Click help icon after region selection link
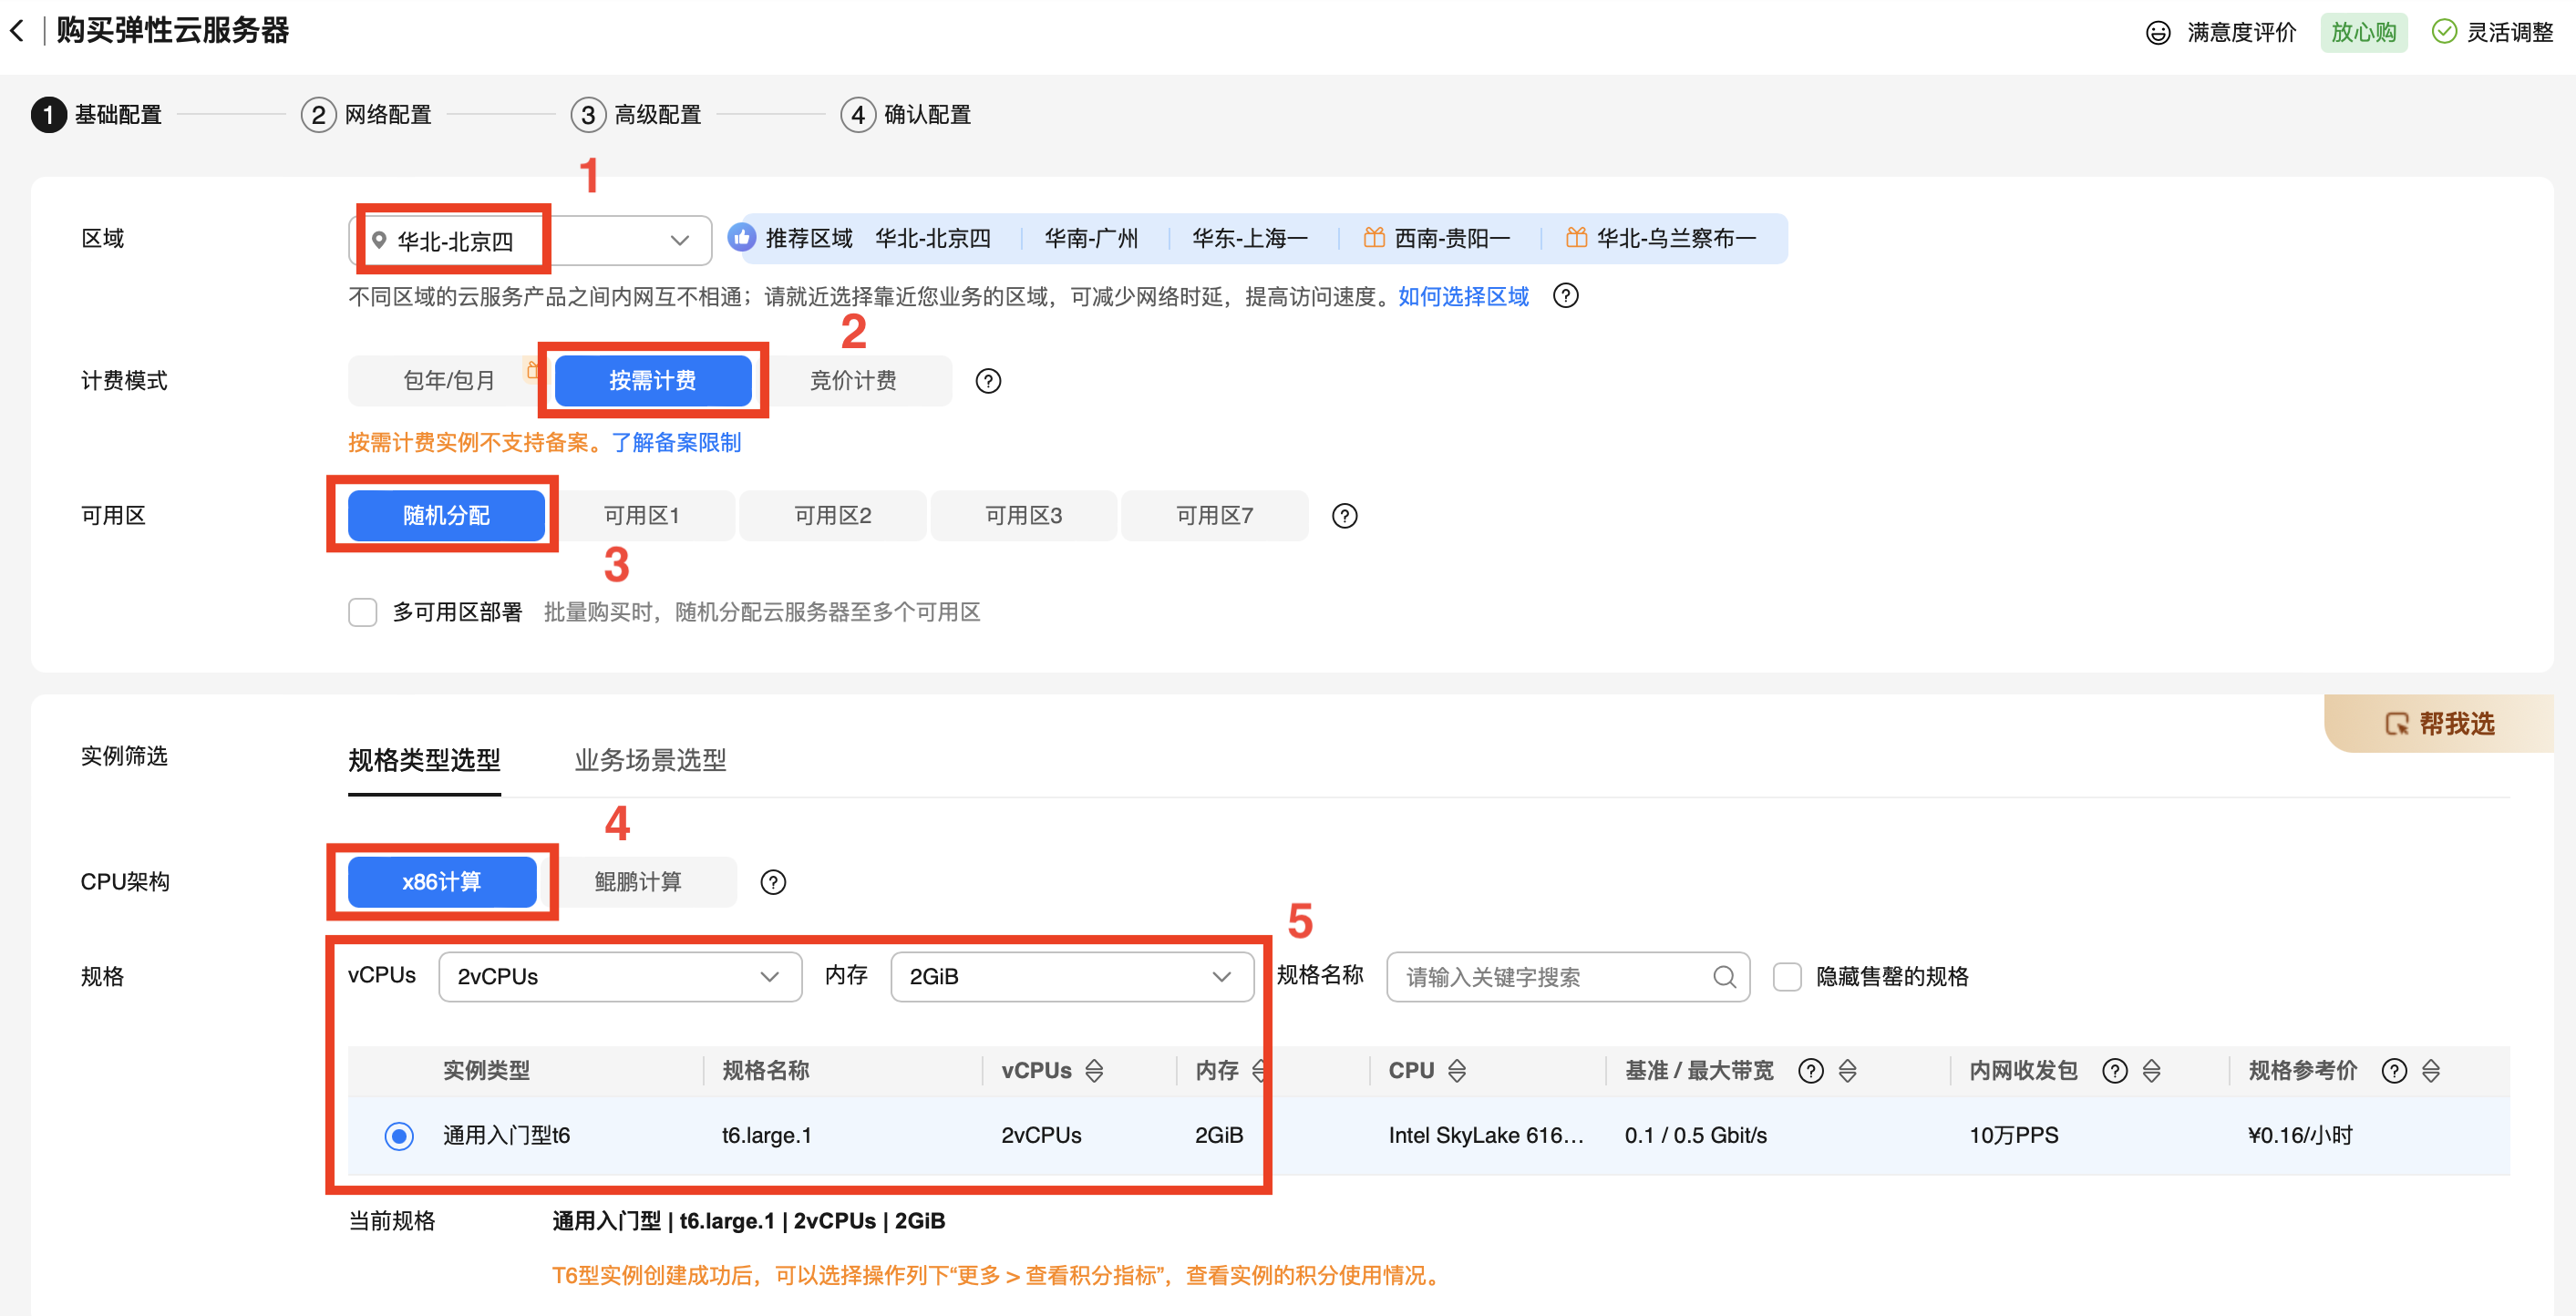Image resolution: width=2576 pixels, height=1316 pixels. (1565, 296)
